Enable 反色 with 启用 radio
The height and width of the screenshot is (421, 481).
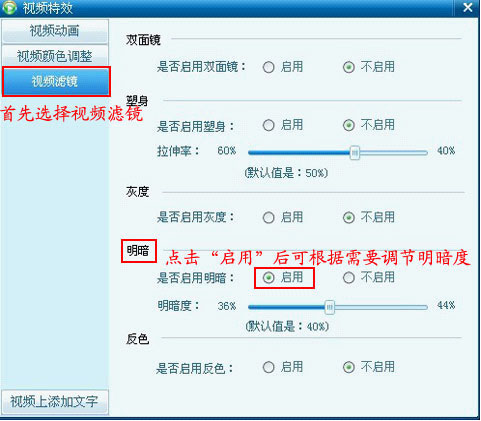coord(268,368)
